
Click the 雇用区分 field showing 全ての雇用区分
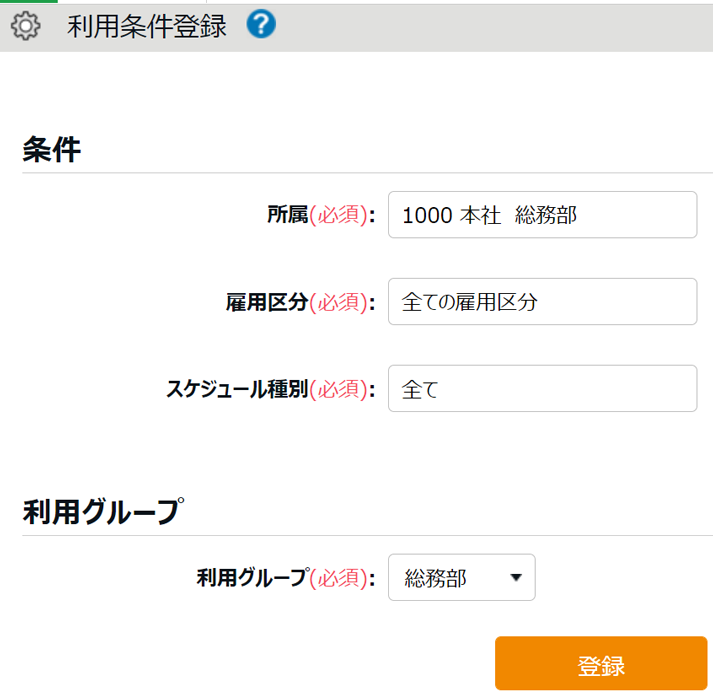pyautogui.click(x=542, y=302)
